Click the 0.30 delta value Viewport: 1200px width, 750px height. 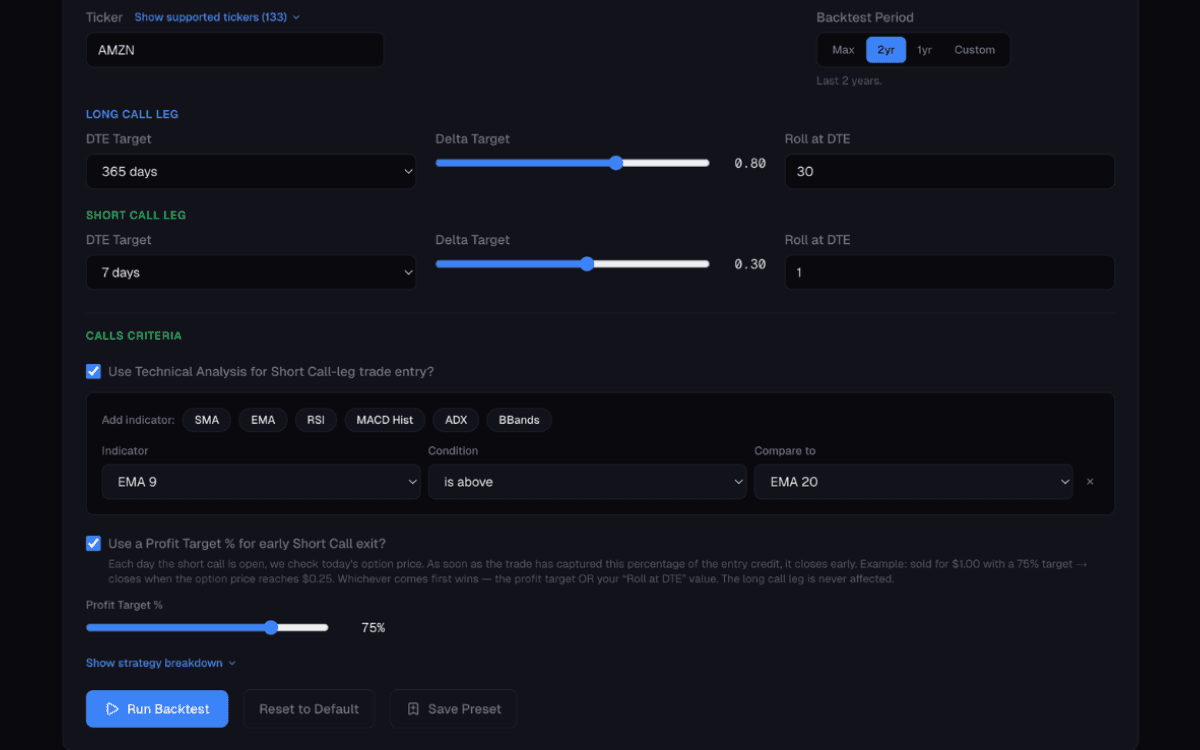coord(750,264)
